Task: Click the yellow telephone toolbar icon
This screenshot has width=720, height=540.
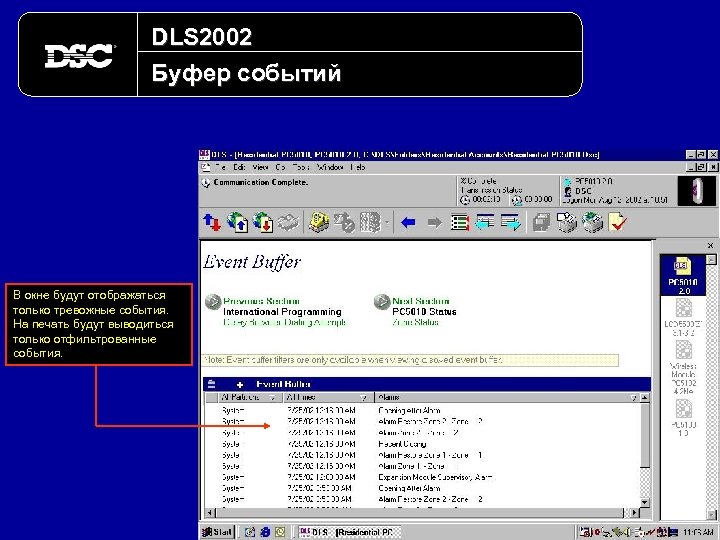Action: [x=319, y=223]
